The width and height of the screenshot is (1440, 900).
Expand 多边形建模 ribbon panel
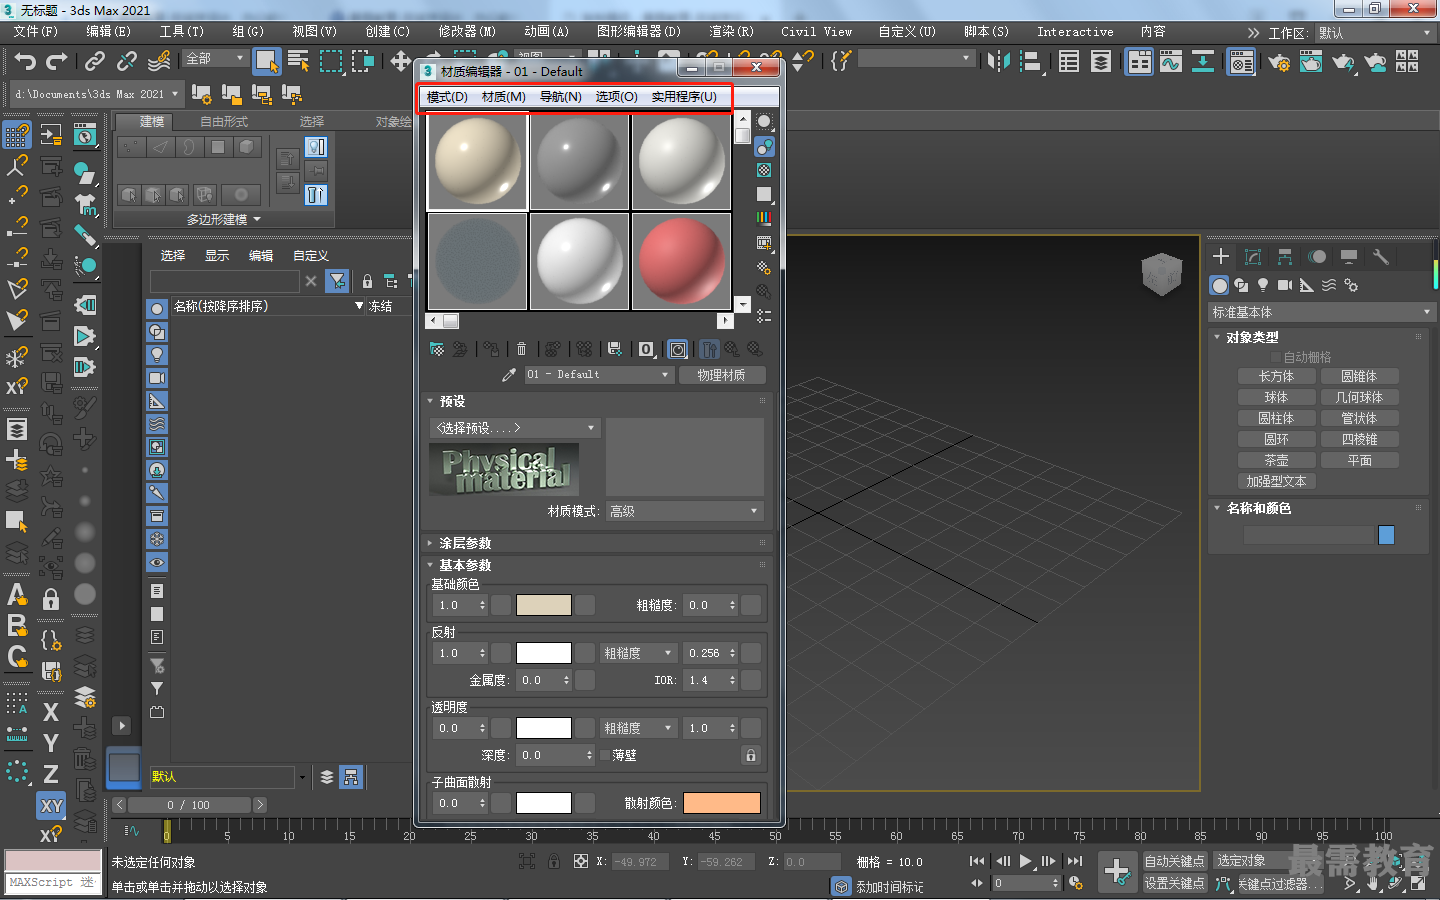point(224,219)
